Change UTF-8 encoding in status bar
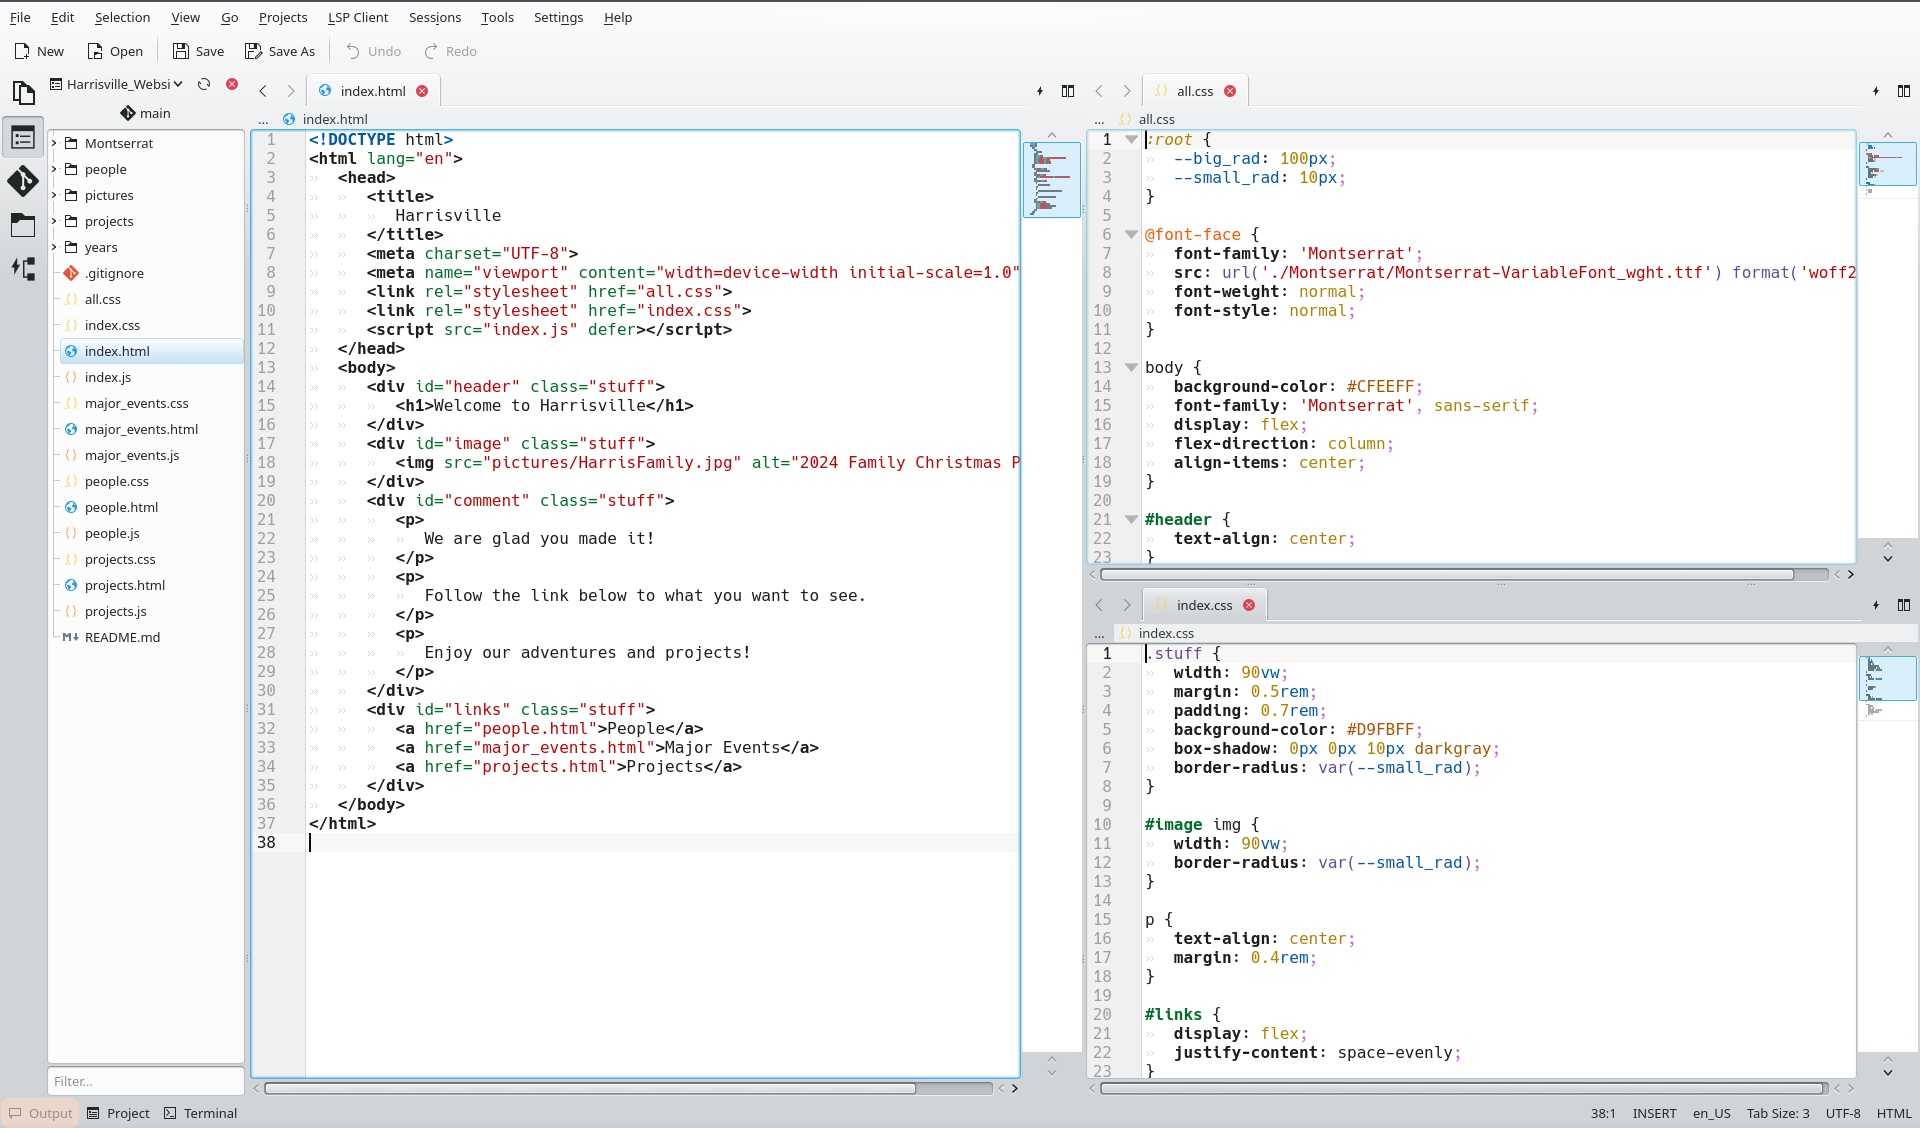The width and height of the screenshot is (1920, 1128). (x=1843, y=1113)
